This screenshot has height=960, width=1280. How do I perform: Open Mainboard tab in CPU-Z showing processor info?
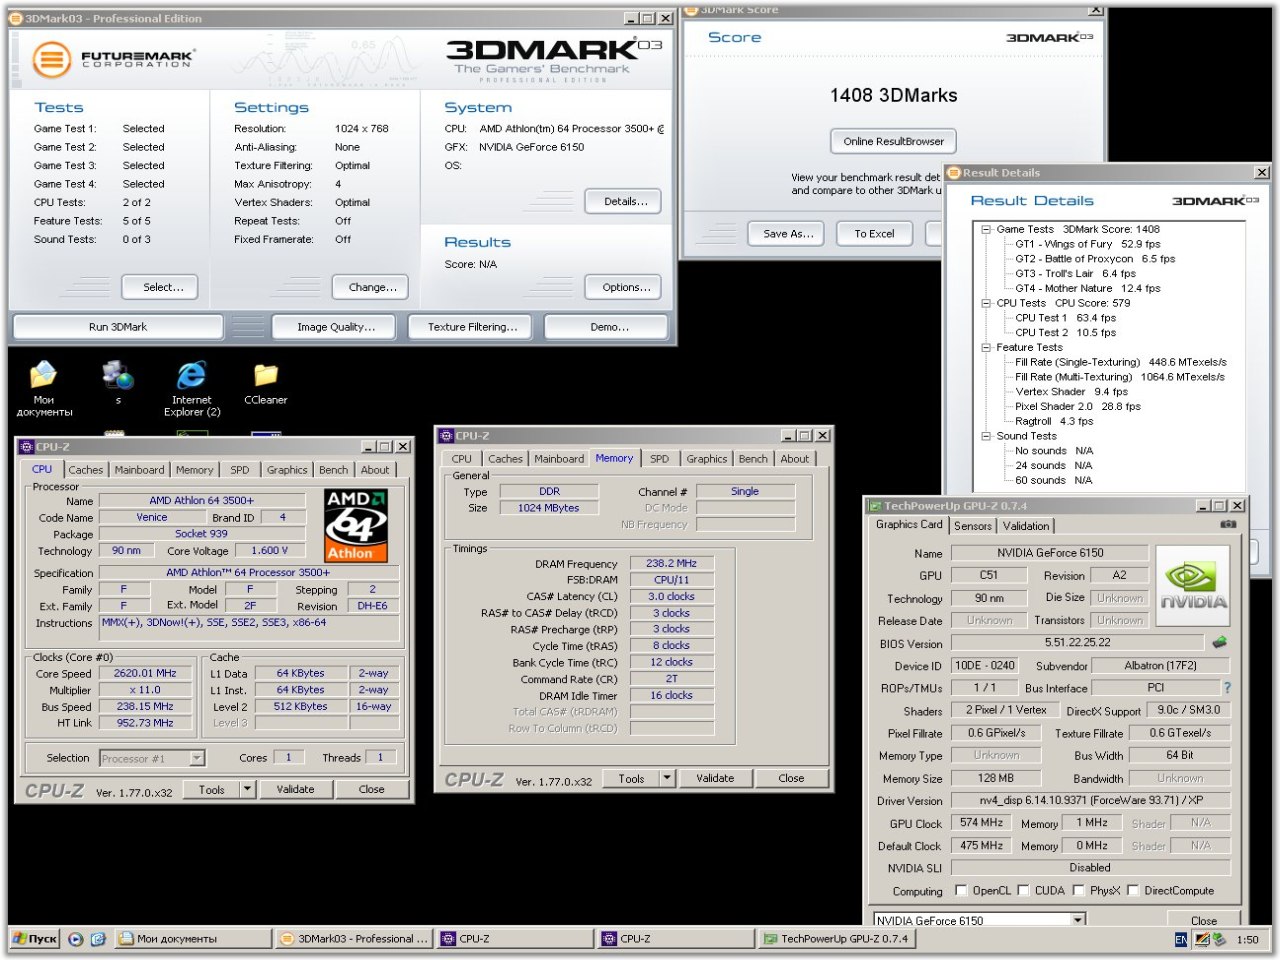[x=139, y=470]
